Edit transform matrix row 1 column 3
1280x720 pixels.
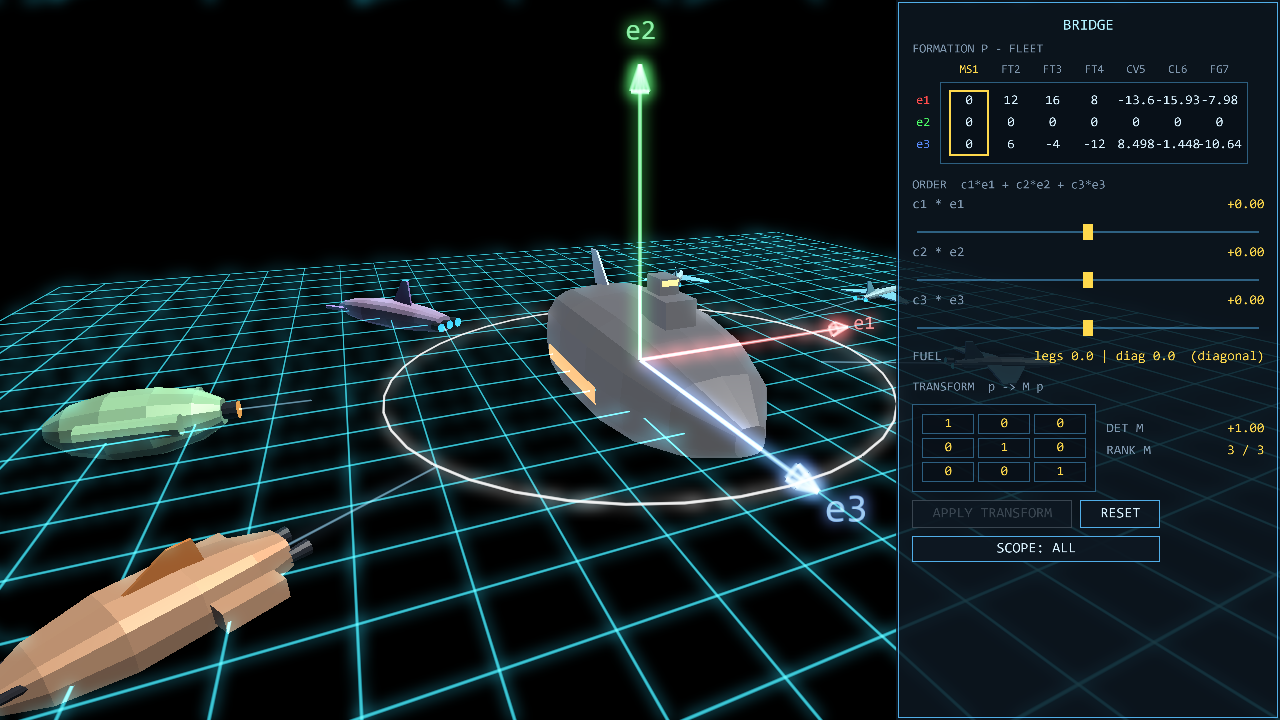coord(1060,424)
